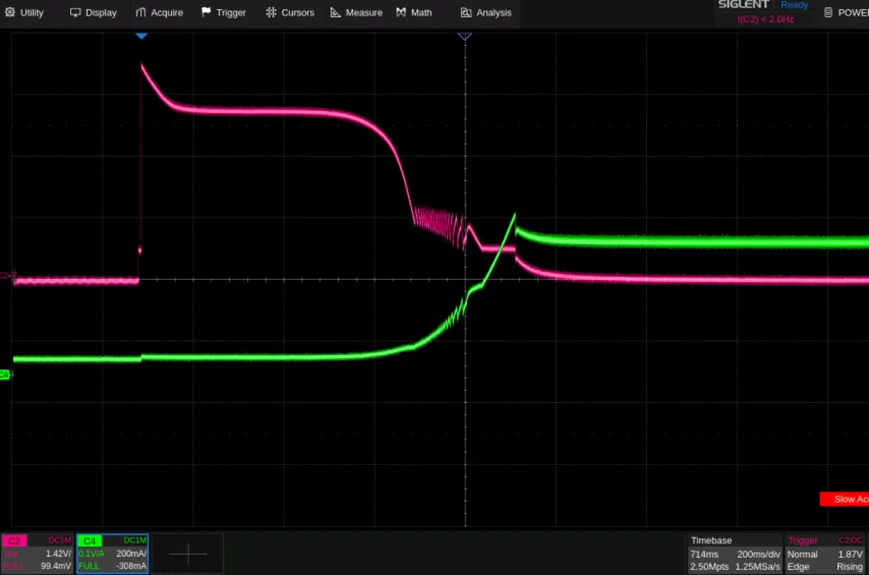Viewport: 869px width, 575px height.
Task: Open the Trigger settings box
Action: tap(823, 553)
